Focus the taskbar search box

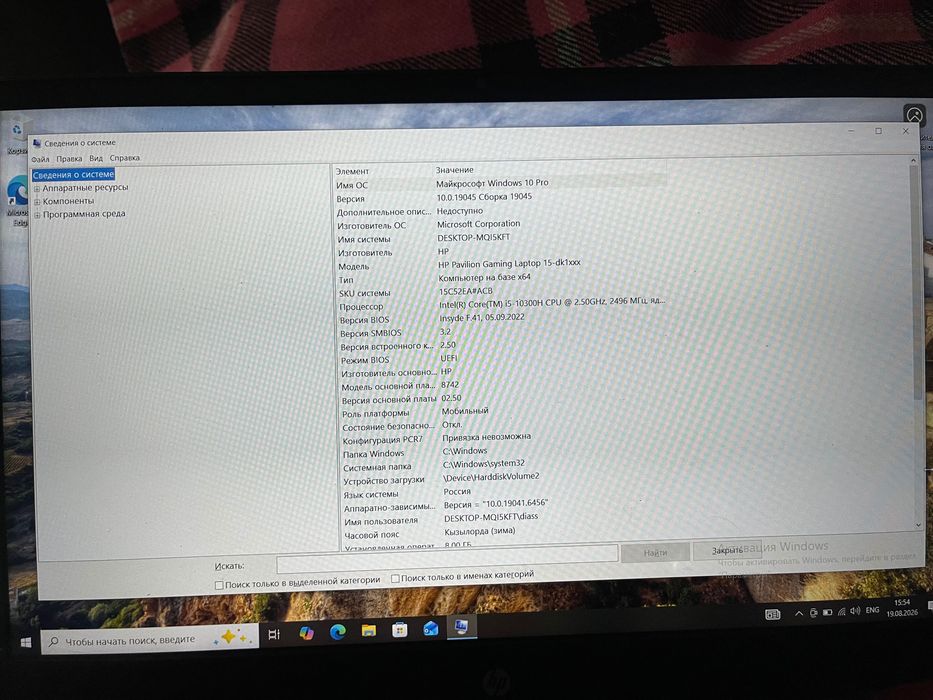[149, 640]
